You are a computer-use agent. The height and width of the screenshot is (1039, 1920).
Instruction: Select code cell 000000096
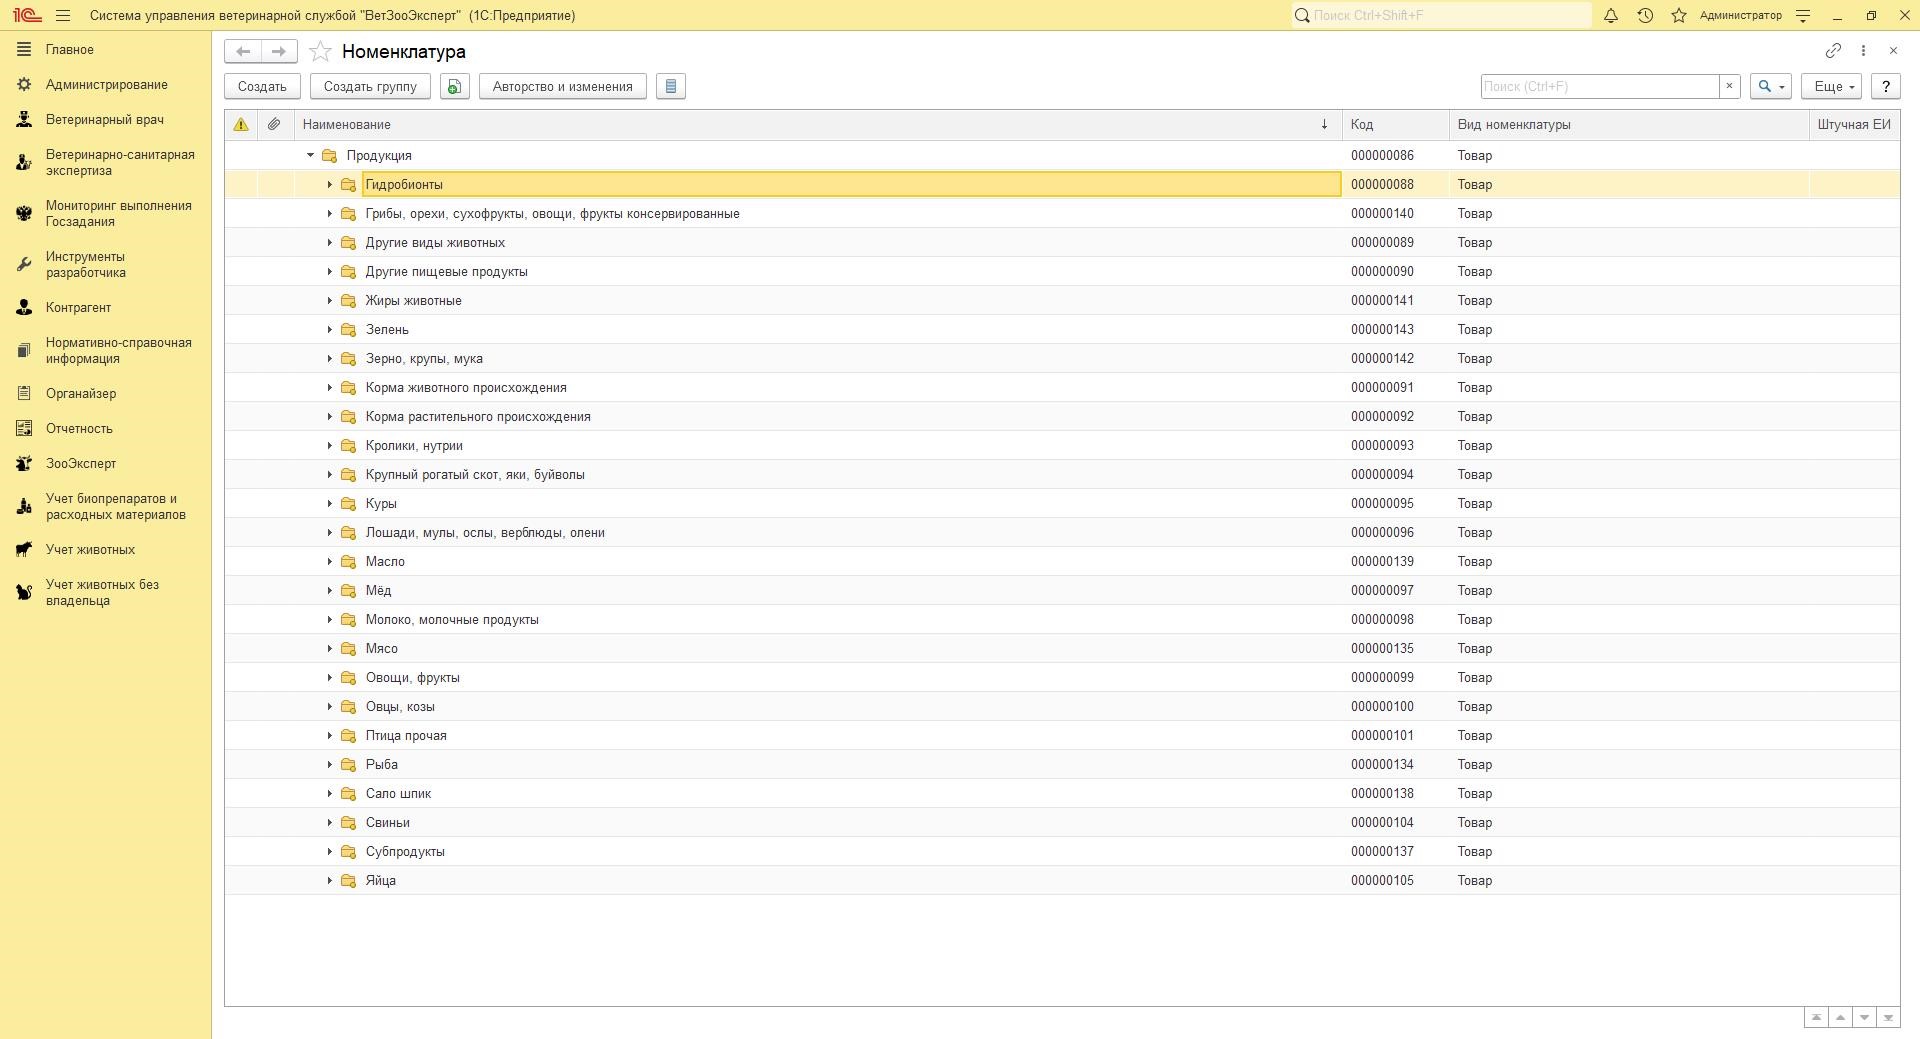(x=1395, y=533)
